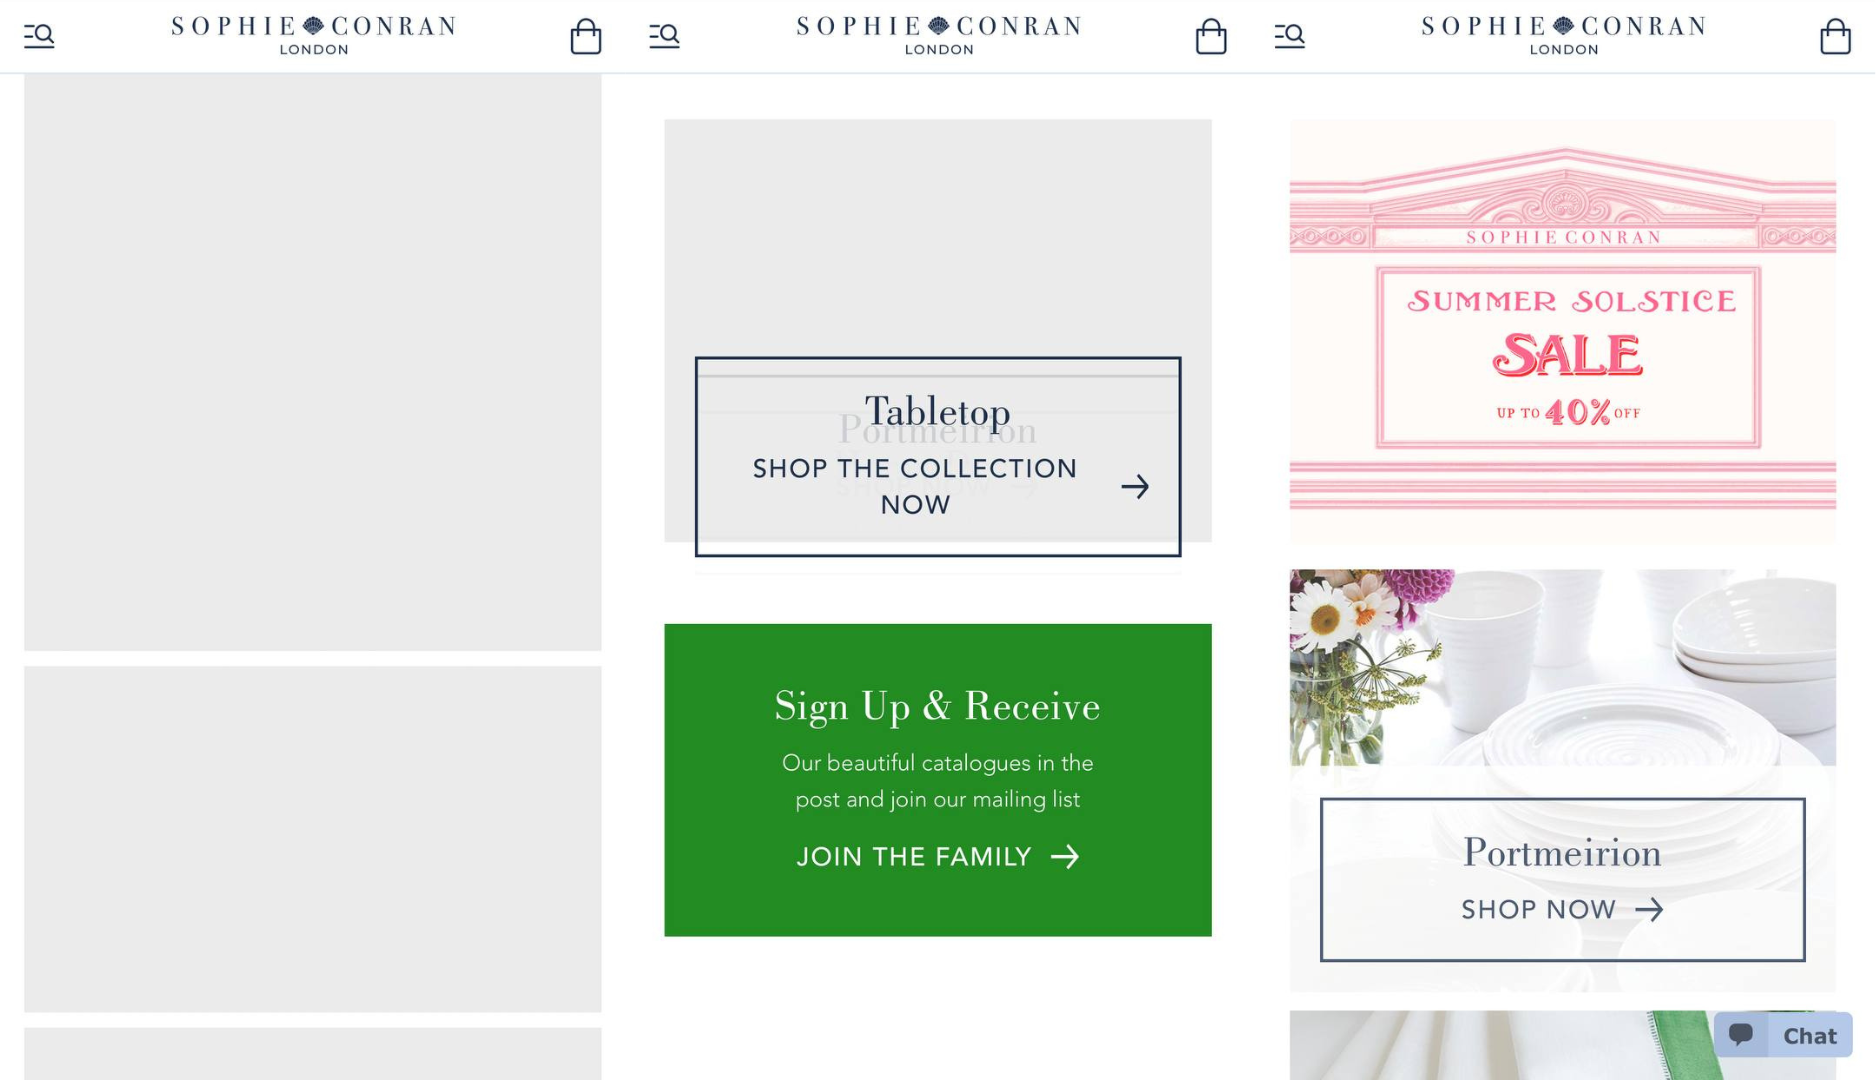The width and height of the screenshot is (1876, 1080).
Task: Open the shopping bag in the right header
Action: (x=1835, y=37)
